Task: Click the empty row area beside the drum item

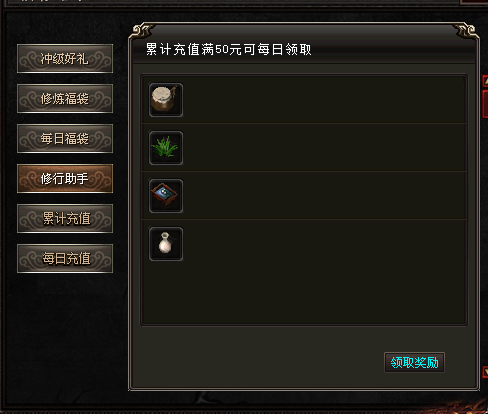Action: [x=323, y=100]
